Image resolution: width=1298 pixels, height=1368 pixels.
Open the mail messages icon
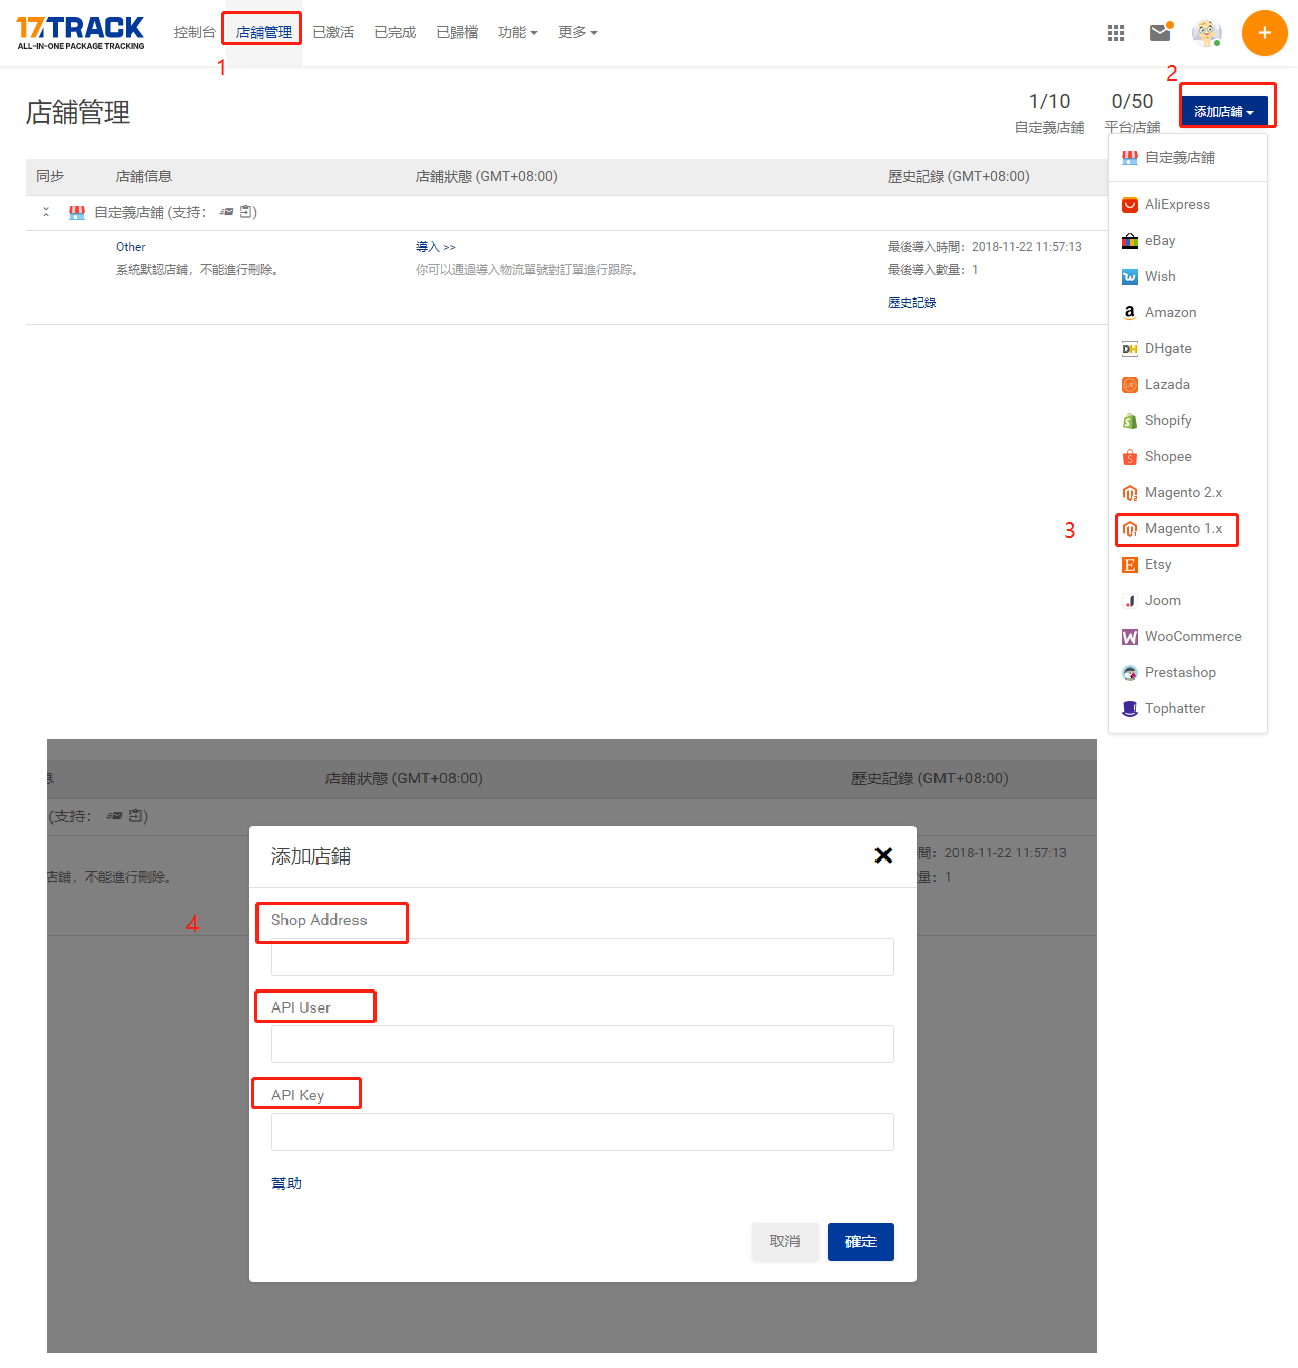1160,32
